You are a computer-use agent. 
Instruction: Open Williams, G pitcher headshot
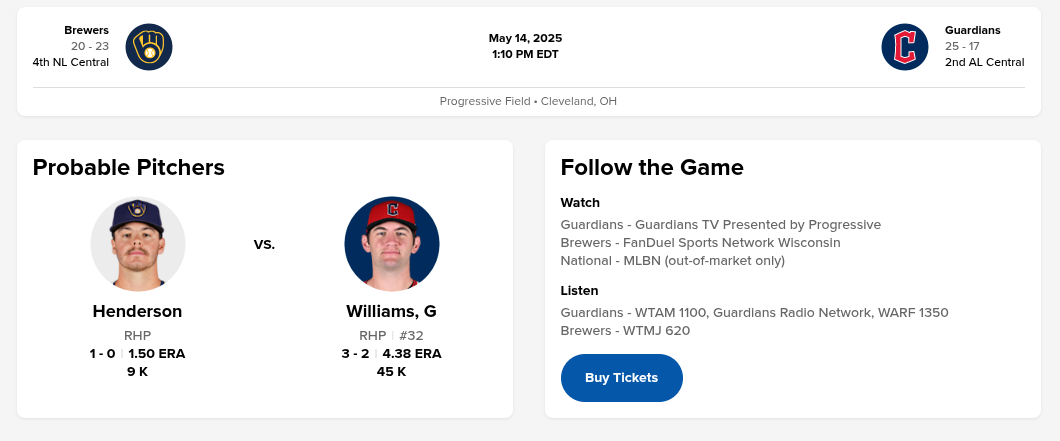[x=391, y=244]
